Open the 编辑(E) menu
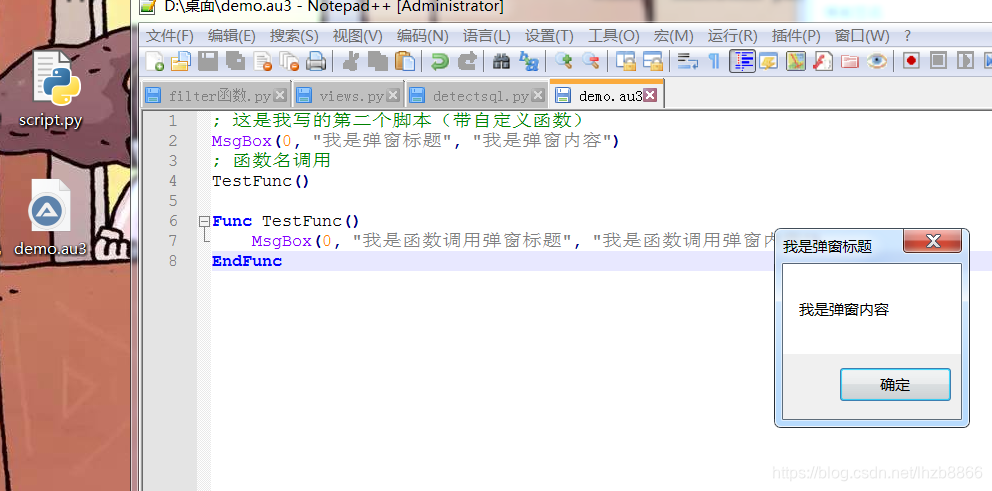Image resolution: width=992 pixels, height=491 pixels. 232,35
